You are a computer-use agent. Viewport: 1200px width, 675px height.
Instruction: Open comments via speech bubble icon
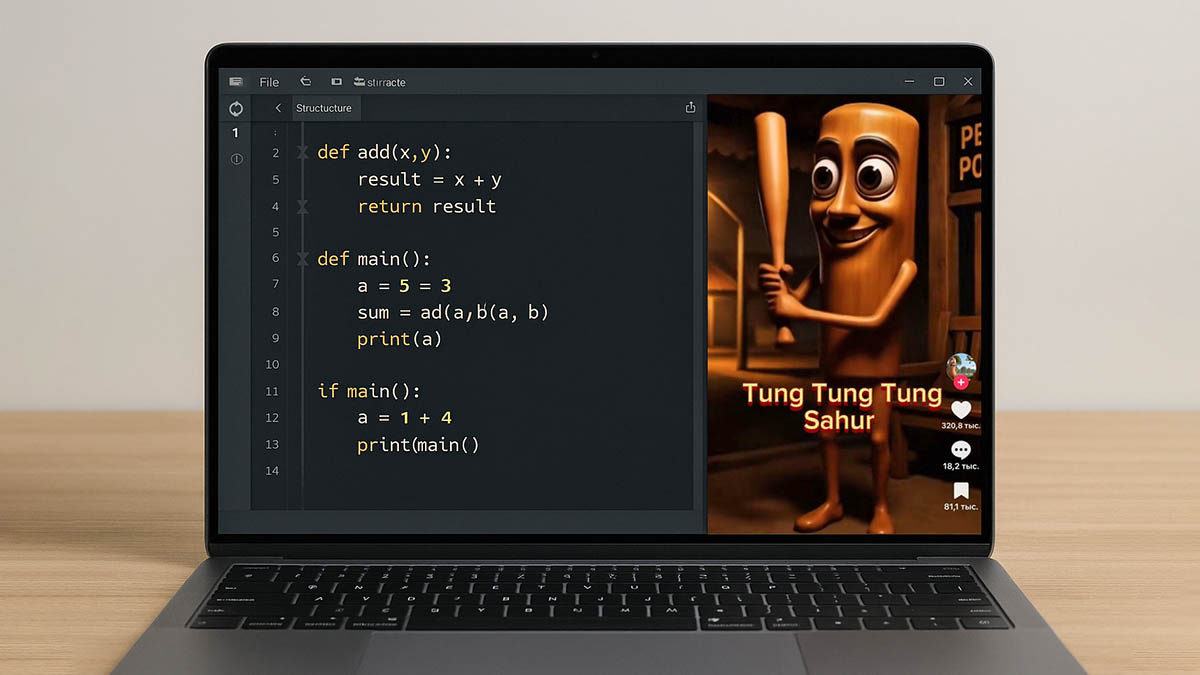(961, 450)
